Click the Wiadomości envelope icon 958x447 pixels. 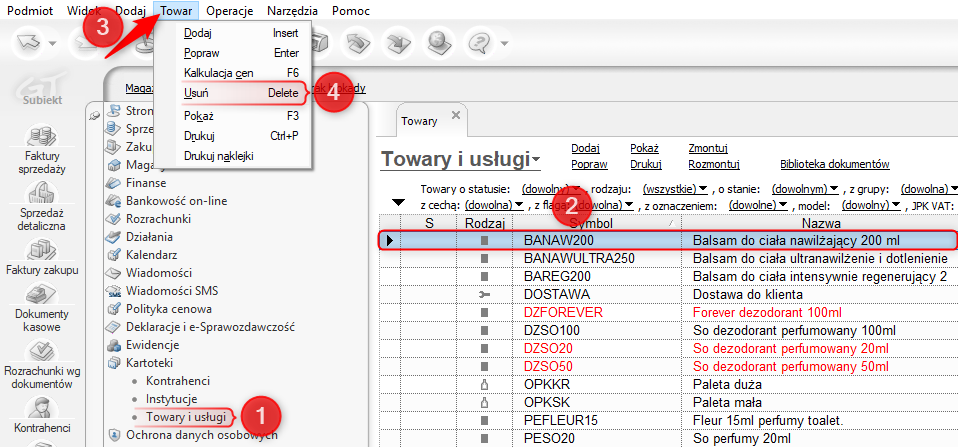click(114, 273)
